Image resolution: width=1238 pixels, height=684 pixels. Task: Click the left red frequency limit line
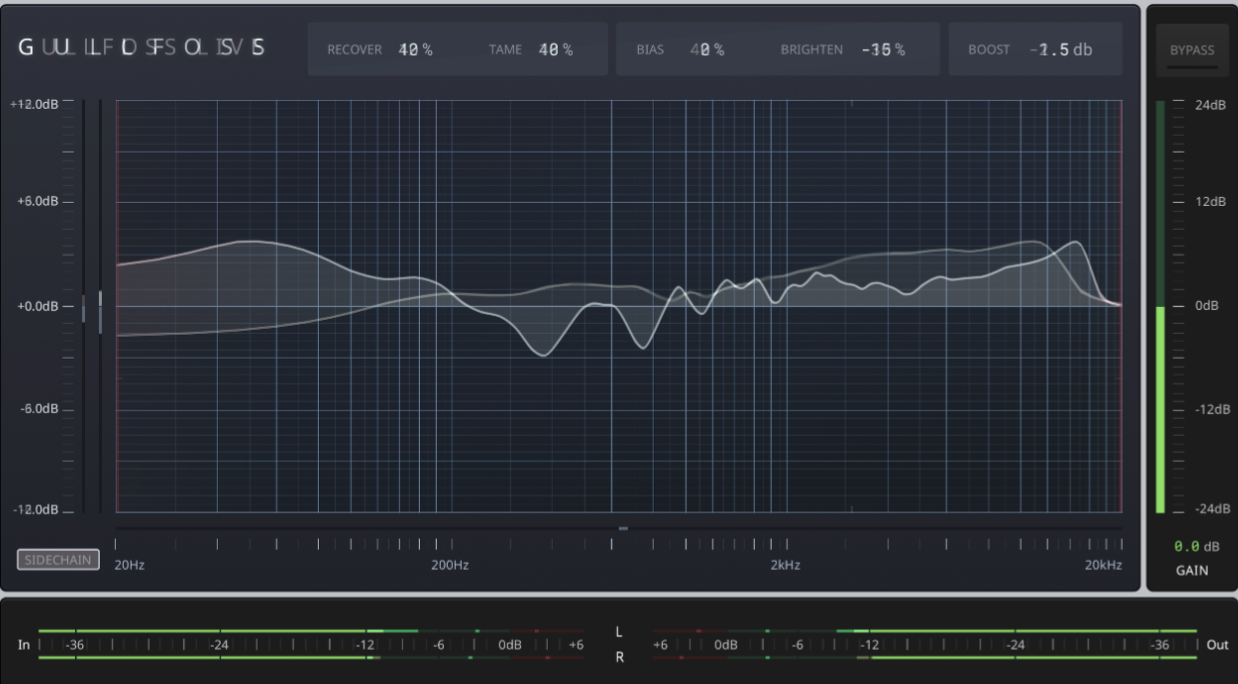point(117,306)
